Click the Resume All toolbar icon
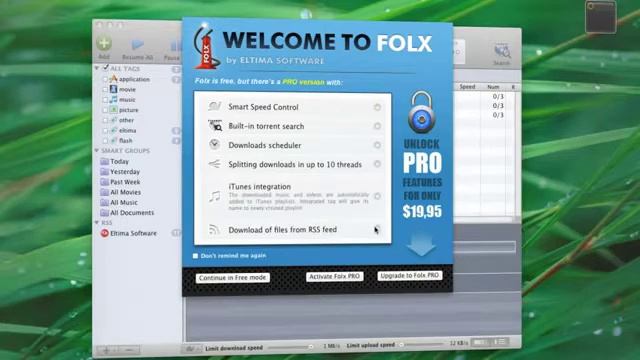This screenshot has height=360, width=640. (138, 44)
